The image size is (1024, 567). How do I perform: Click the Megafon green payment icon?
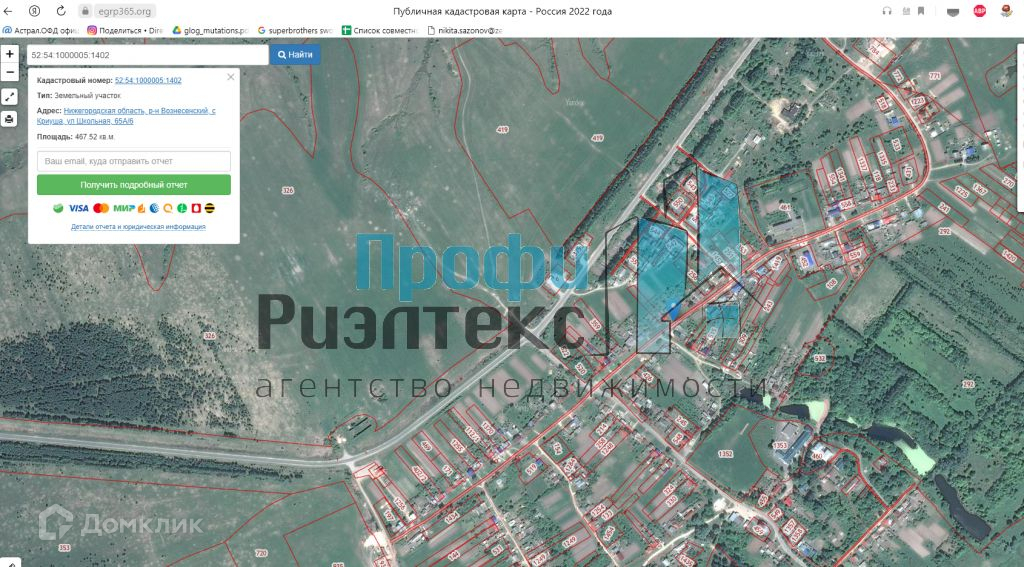[182, 208]
